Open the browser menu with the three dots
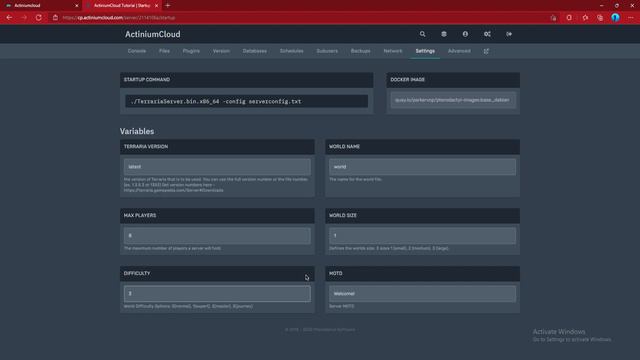The height and width of the screenshot is (360, 640). [631, 18]
